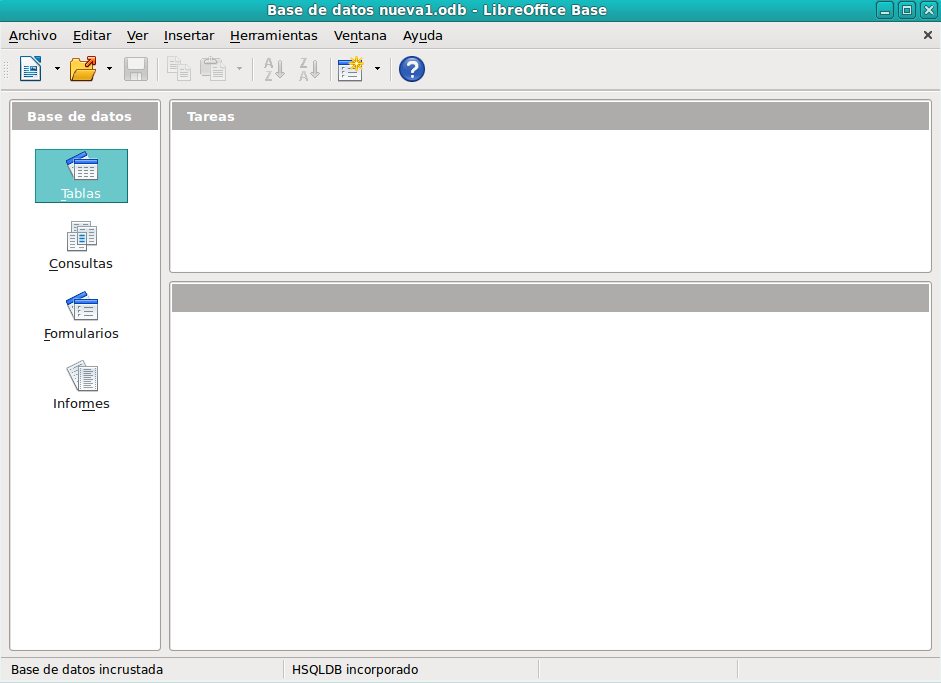This screenshot has height=683, width=941.
Task: Sort ascending with the A-Z icon
Action: [274, 69]
